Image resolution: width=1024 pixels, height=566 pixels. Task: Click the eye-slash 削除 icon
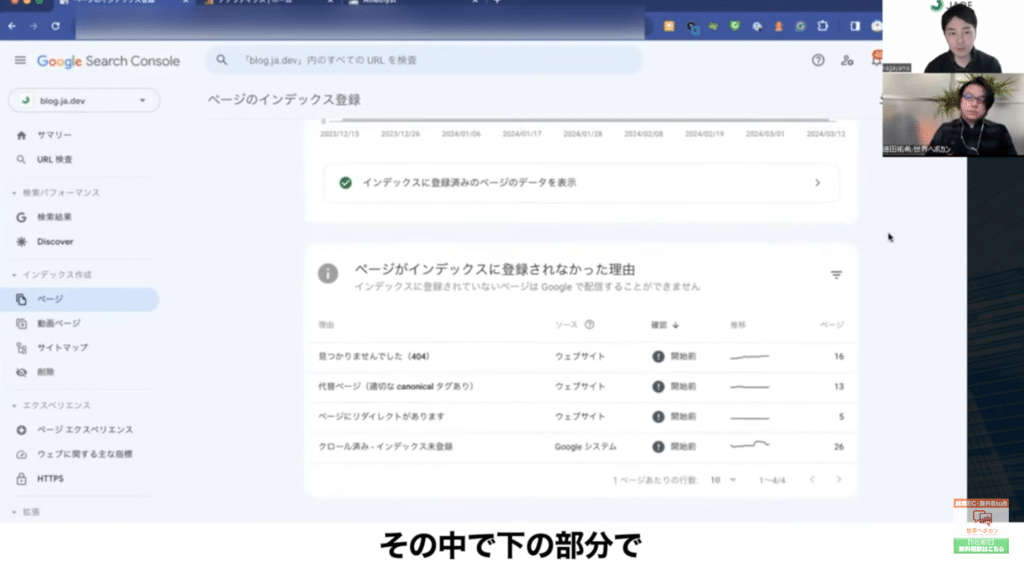[22, 372]
